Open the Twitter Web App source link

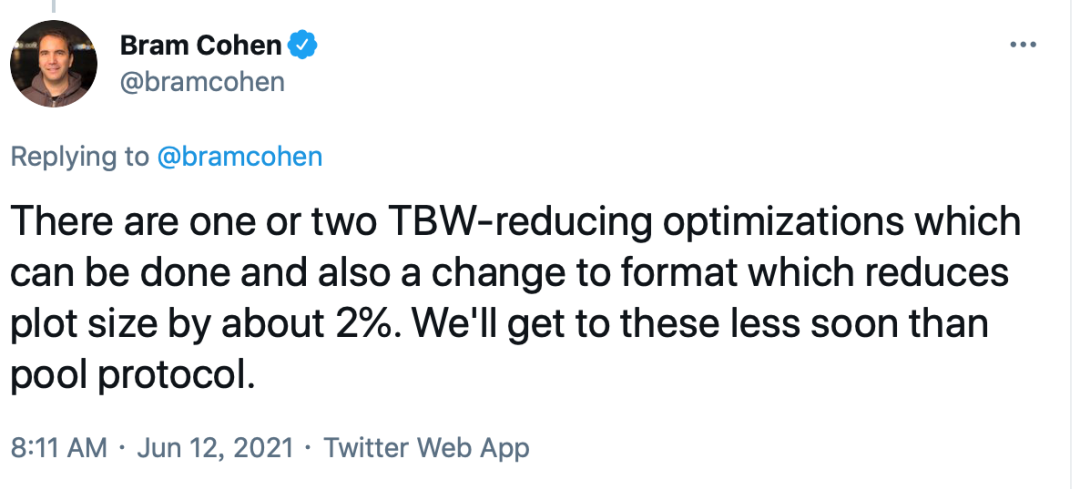[x=426, y=448]
